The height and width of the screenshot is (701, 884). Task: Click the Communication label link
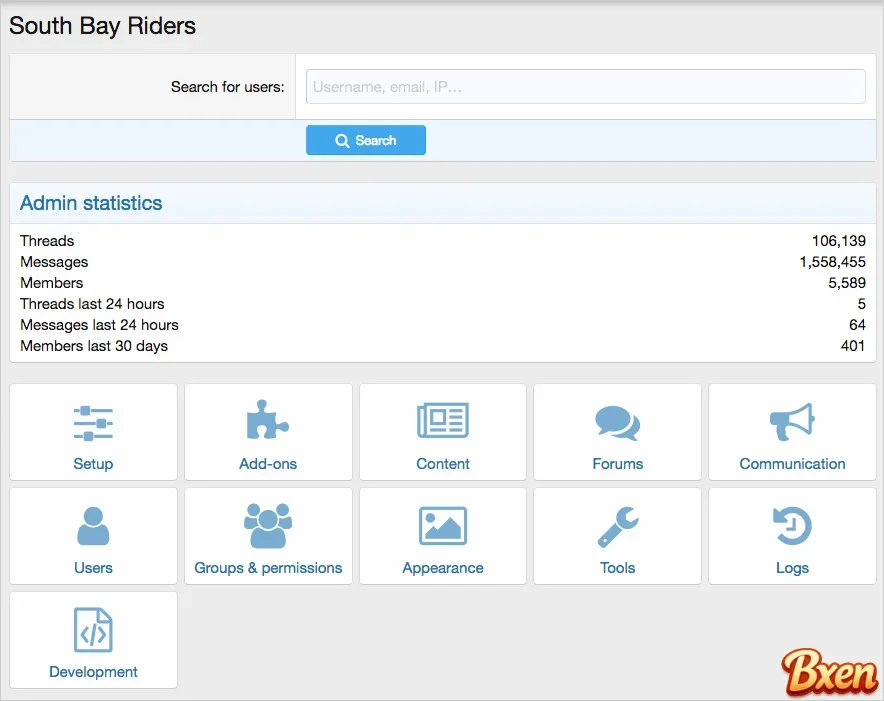tap(792, 464)
